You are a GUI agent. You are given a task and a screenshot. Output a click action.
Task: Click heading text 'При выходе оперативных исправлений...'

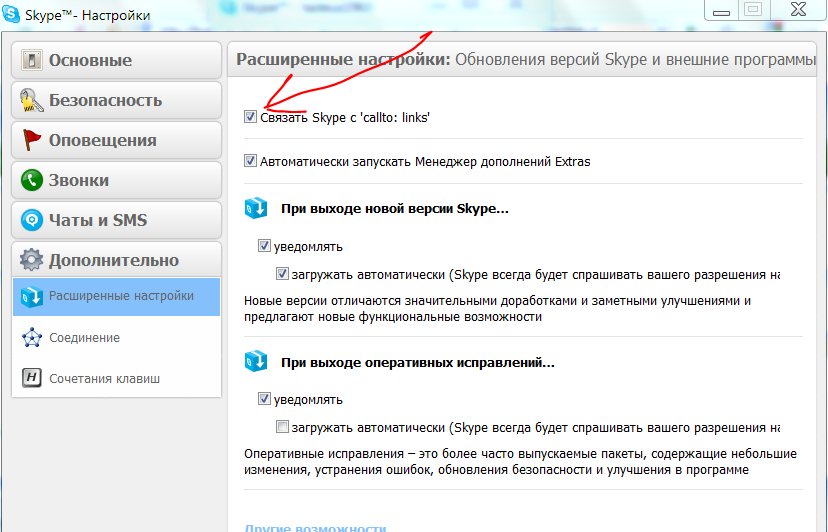point(418,362)
